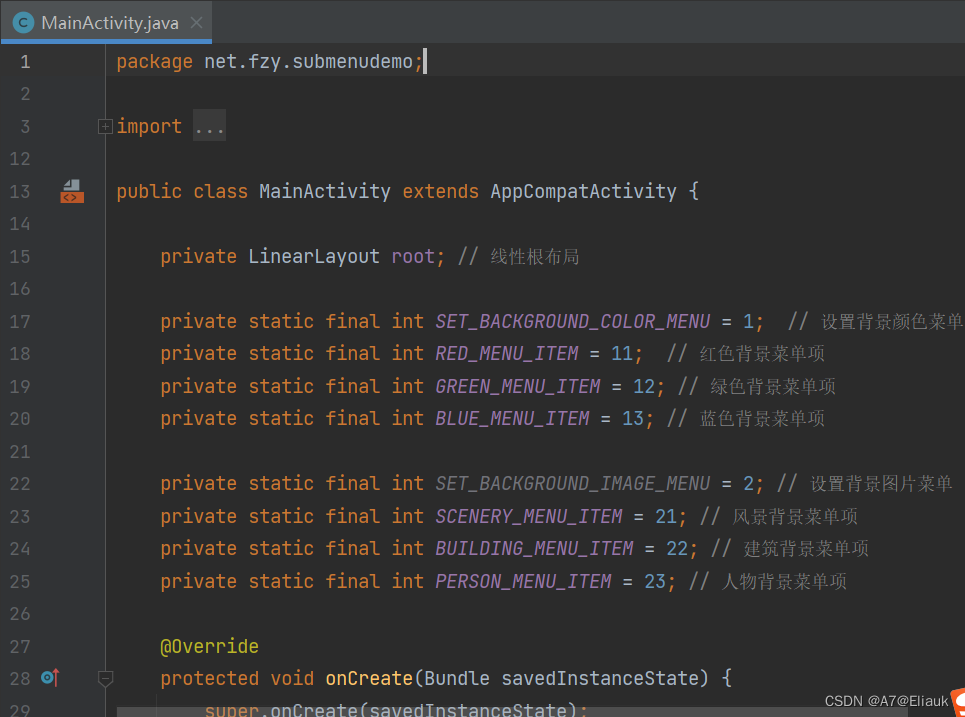Click SET_BACKGROUND_COLOR_MENU constant
Image resolution: width=965 pixels, height=717 pixels.
(x=572, y=321)
